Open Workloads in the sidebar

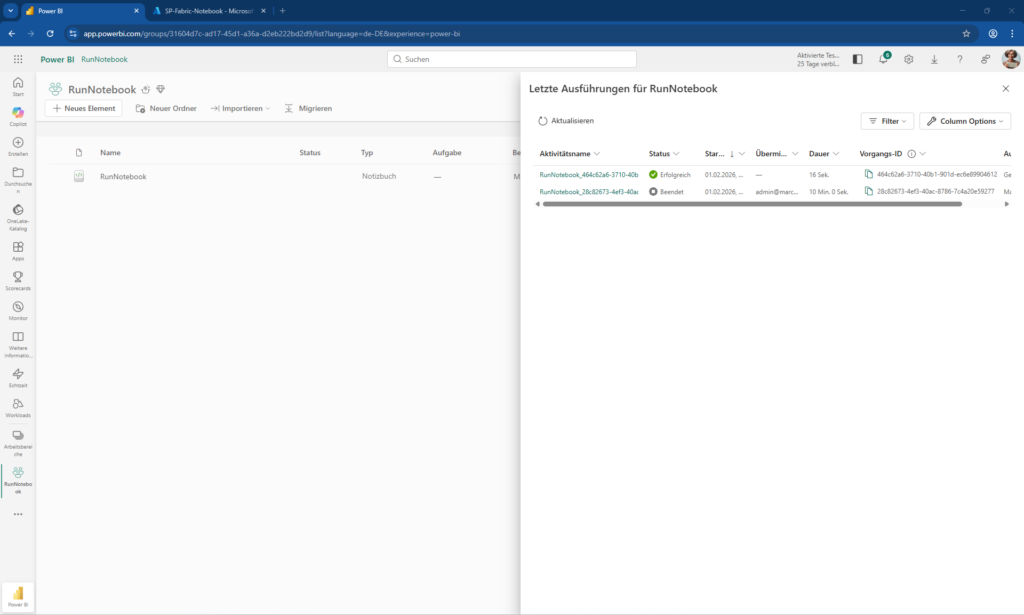click(18, 406)
